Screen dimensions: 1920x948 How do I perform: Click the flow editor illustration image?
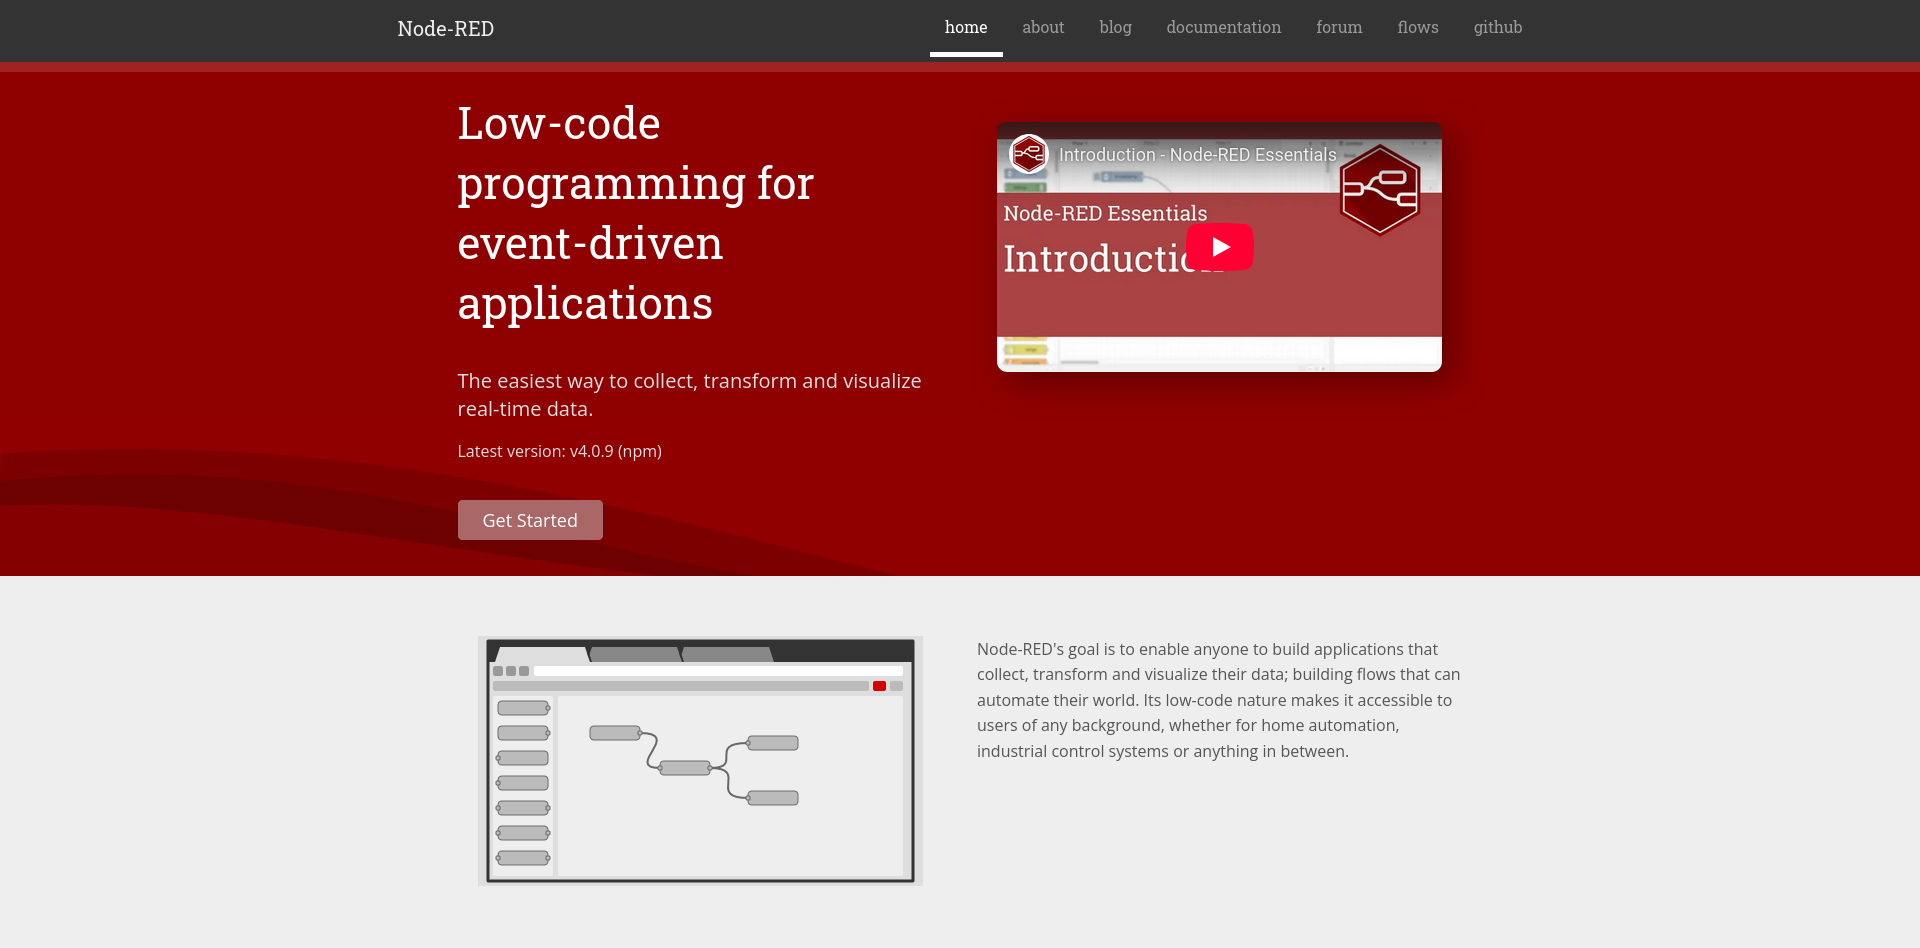(700, 761)
